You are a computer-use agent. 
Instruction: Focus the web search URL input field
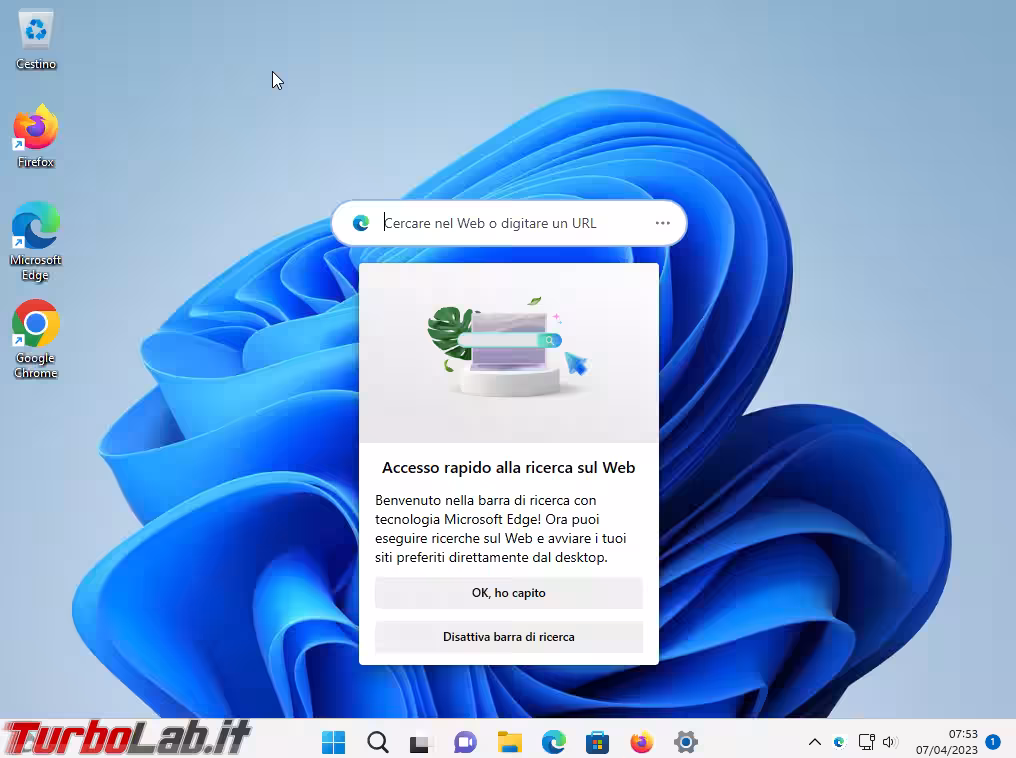(x=510, y=223)
